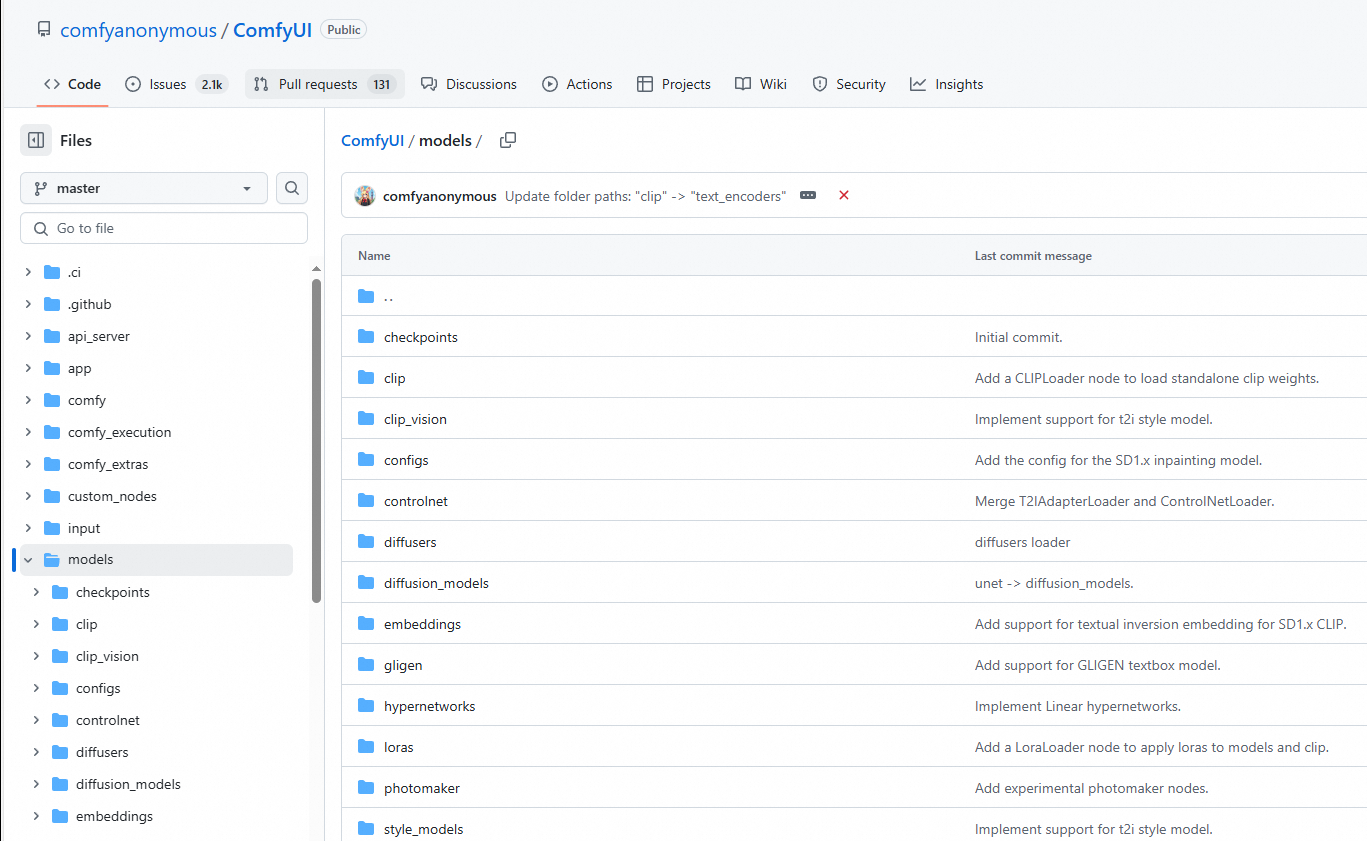Image resolution: width=1367 pixels, height=841 pixels.
Task: Click the ComfyUI breadcrumb link
Action: point(373,141)
